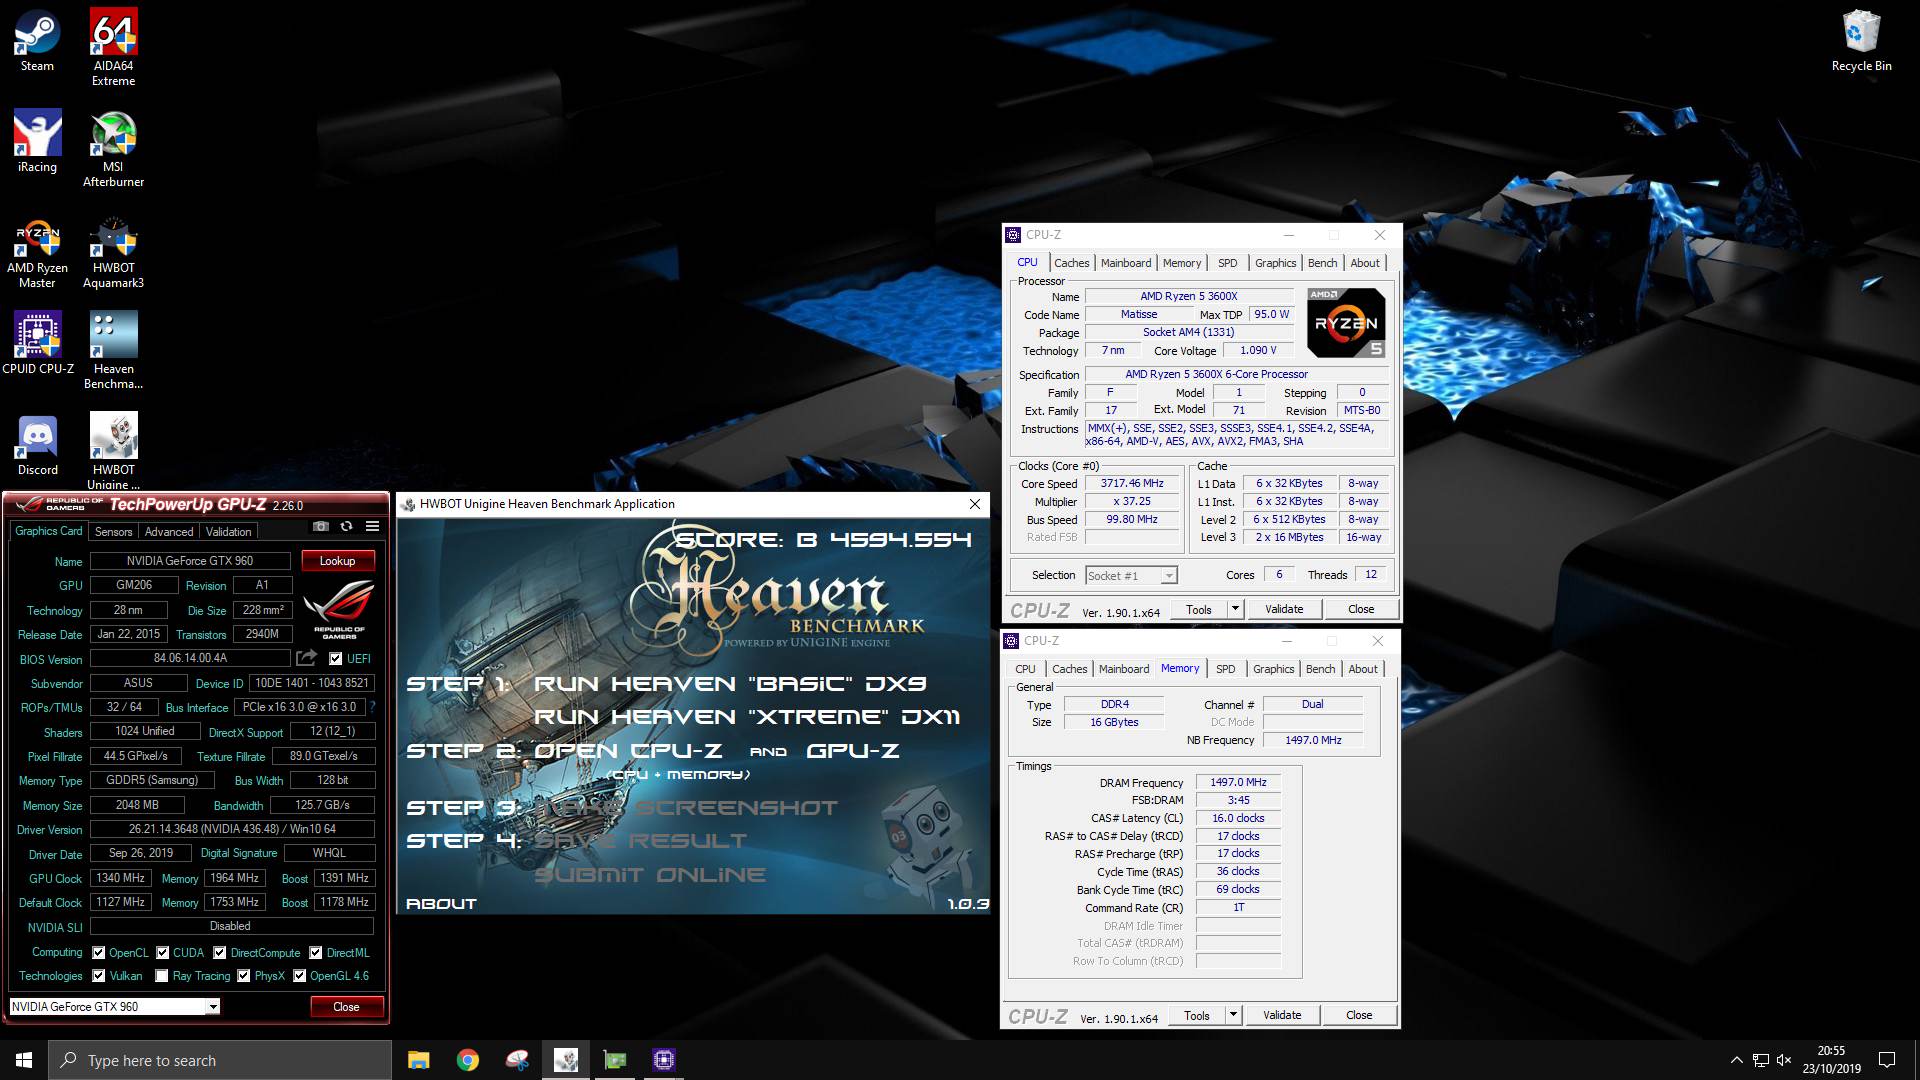
Task: Open Bench tab in upper CPU-Z
Action: 1322,263
